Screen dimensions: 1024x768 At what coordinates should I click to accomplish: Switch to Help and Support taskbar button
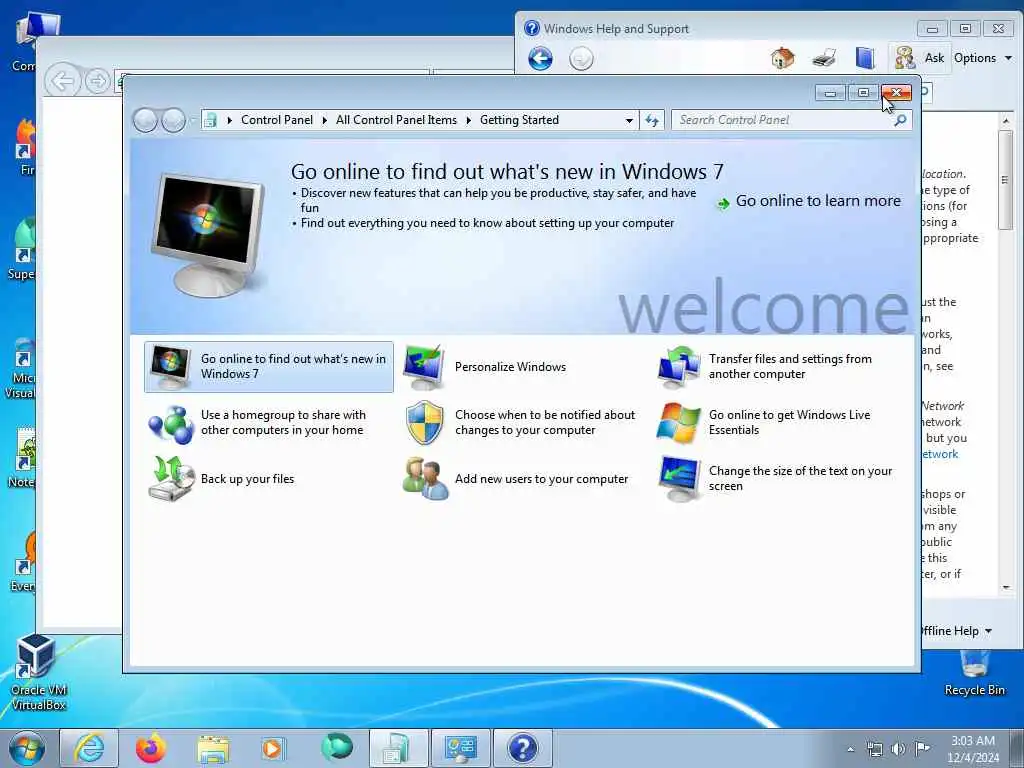point(522,748)
